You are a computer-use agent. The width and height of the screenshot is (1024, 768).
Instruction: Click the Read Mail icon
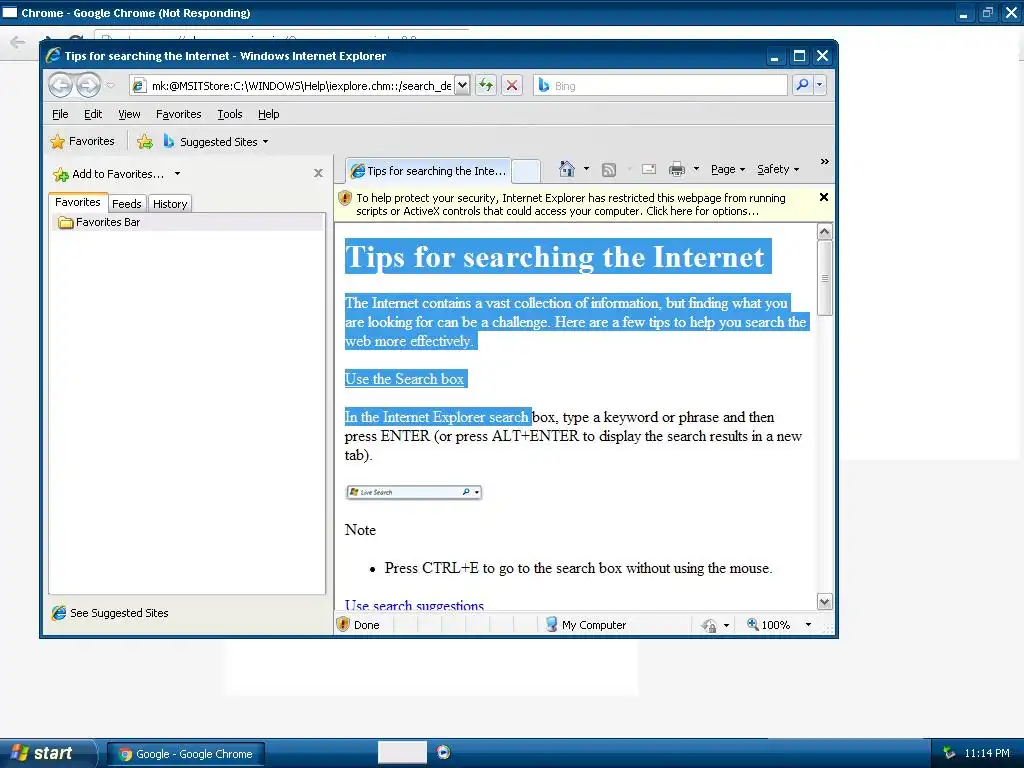(x=648, y=170)
